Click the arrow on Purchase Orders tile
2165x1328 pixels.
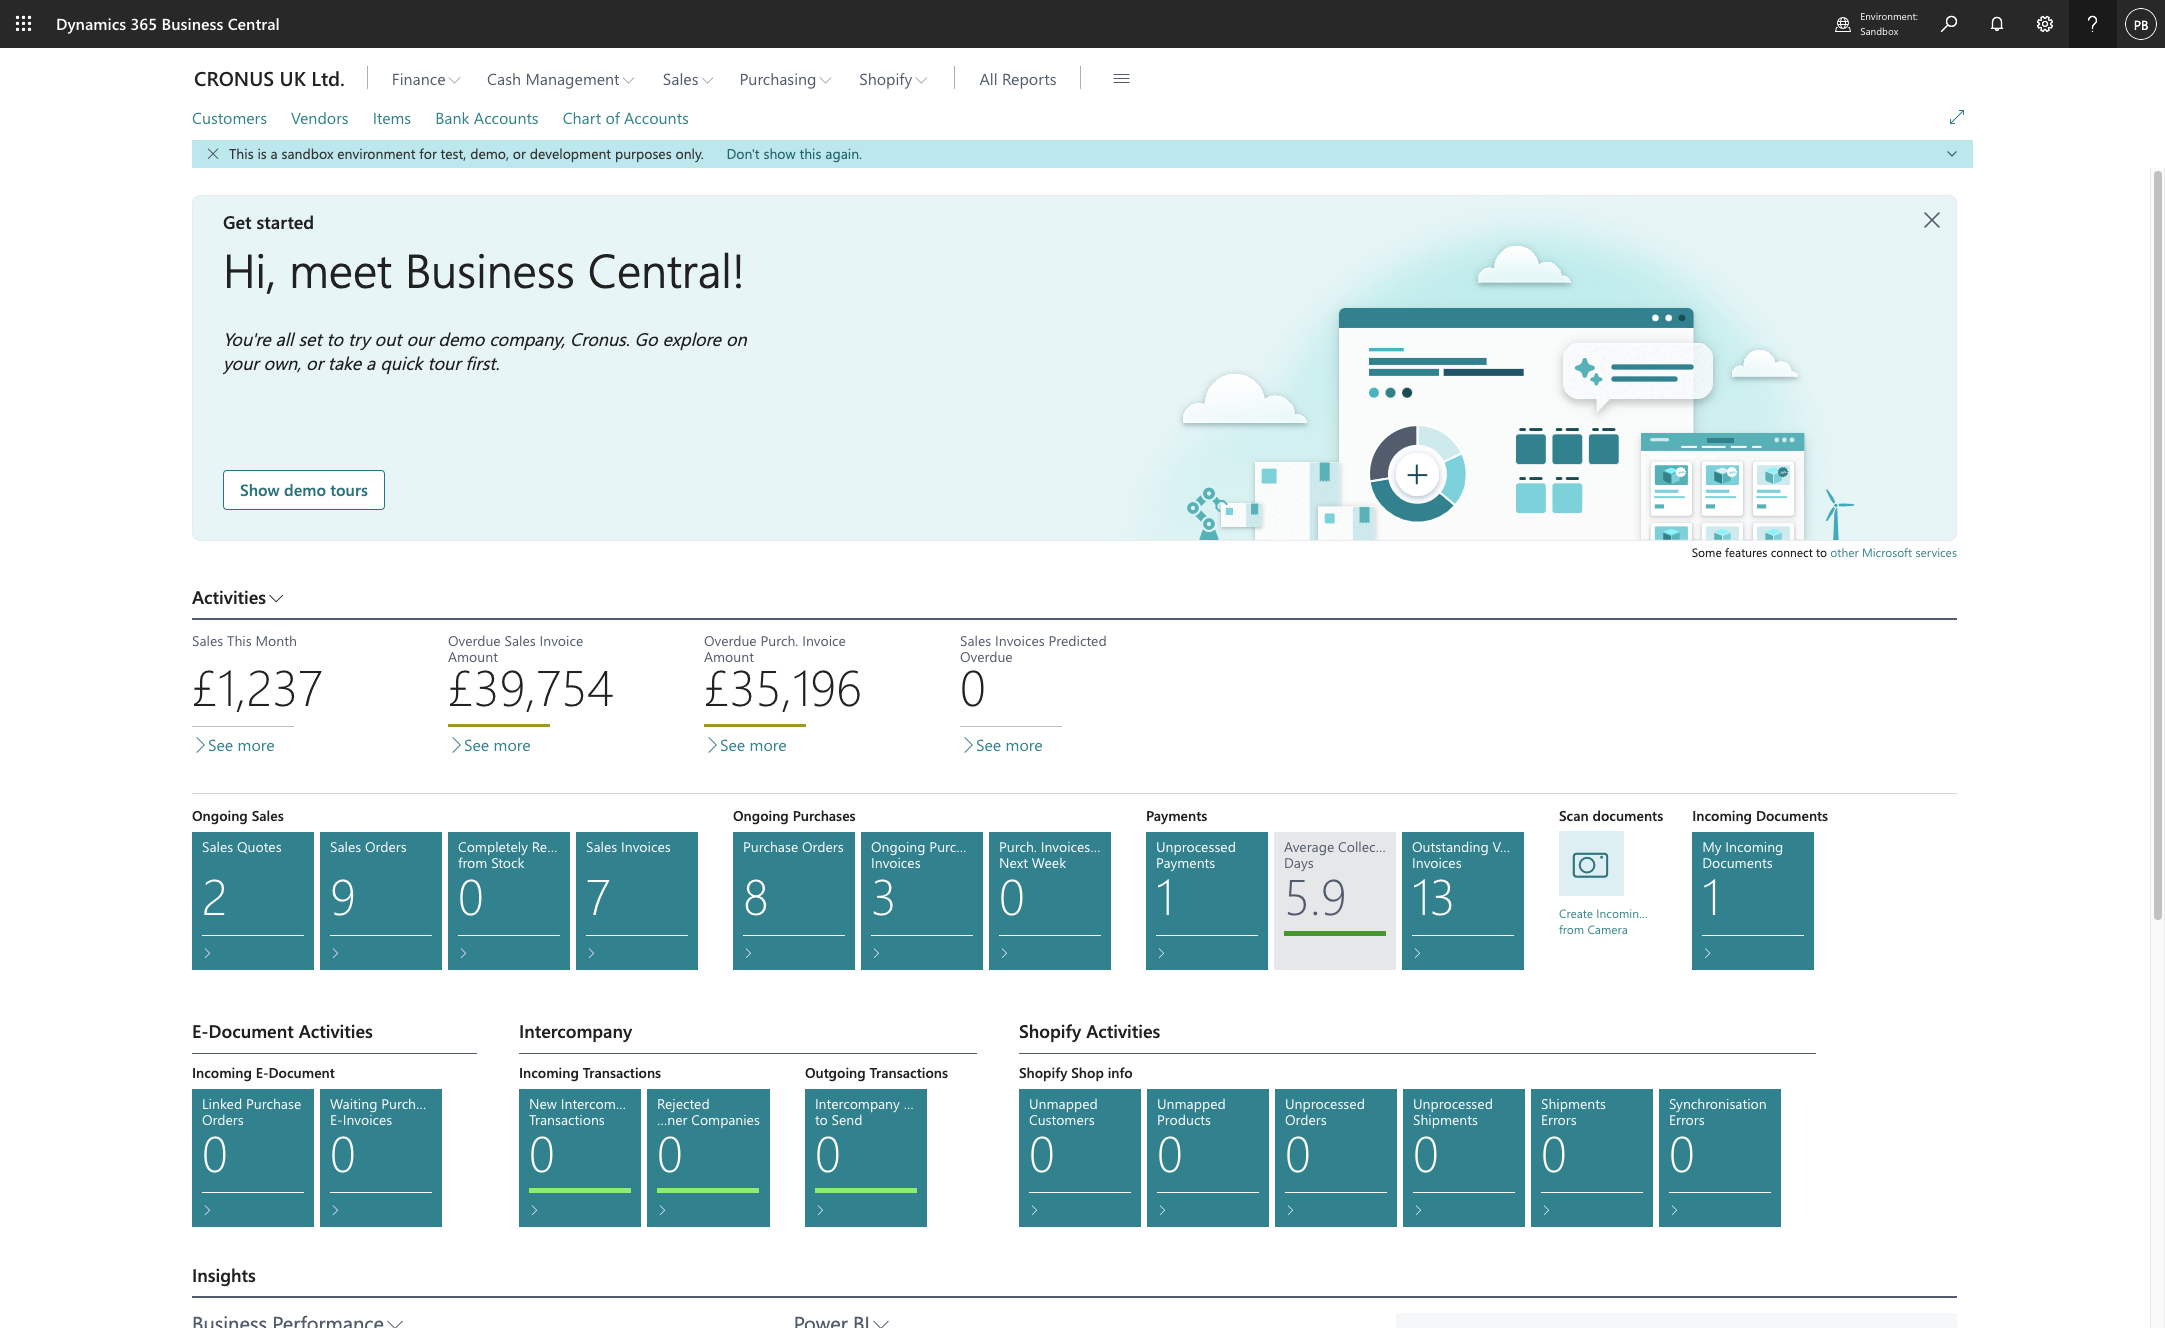pos(748,954)
